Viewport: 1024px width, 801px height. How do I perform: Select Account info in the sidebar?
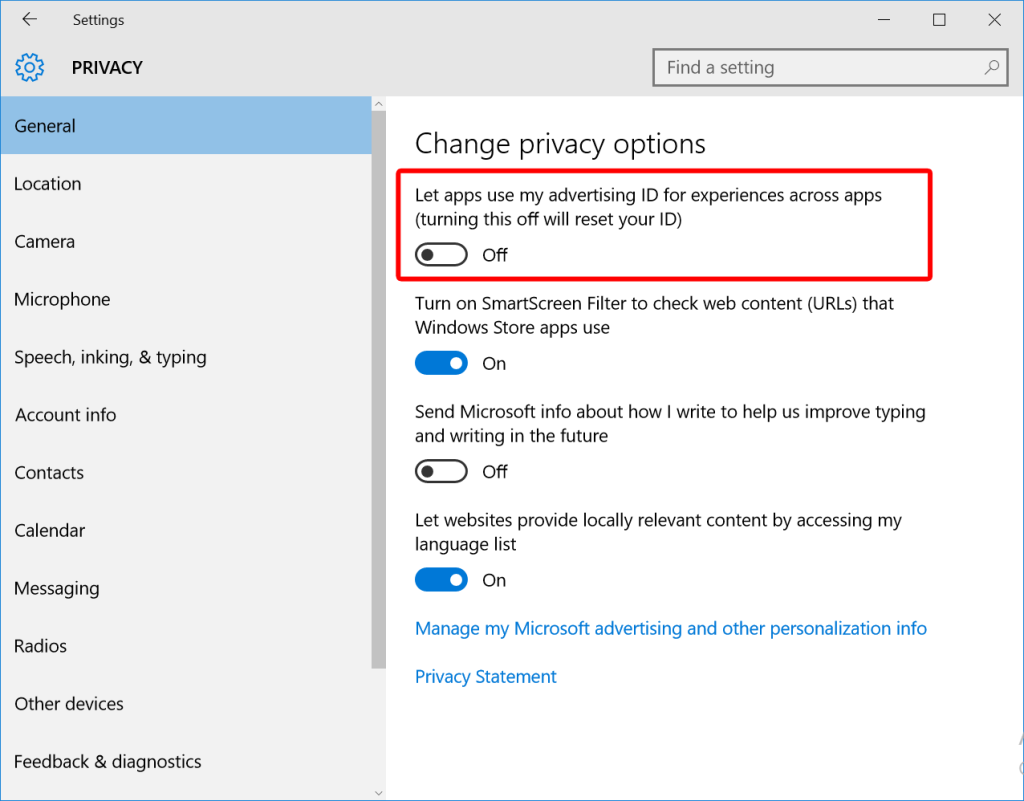click(65, 414)
